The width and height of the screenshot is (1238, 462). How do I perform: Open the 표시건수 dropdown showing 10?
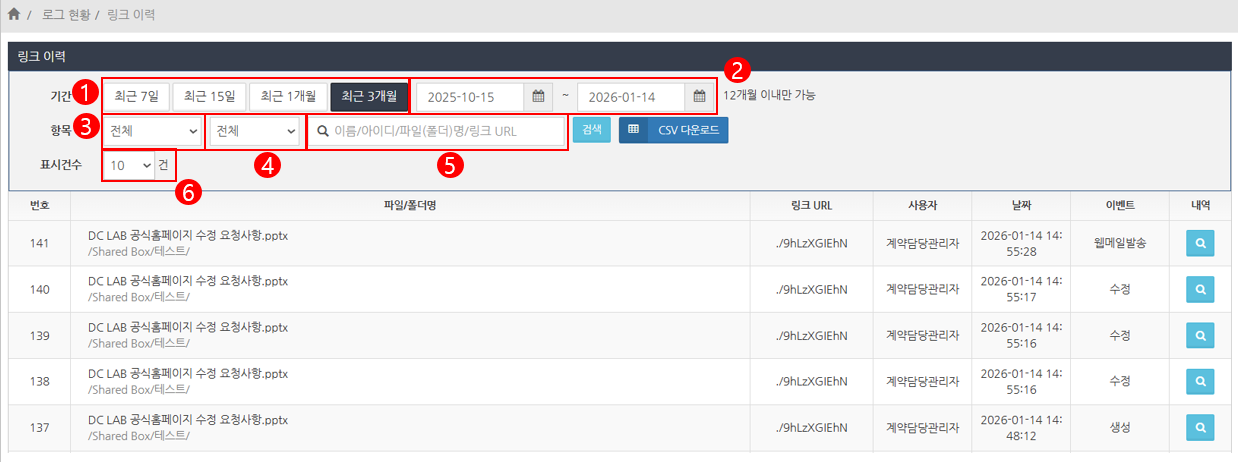(x=130, y=164)
